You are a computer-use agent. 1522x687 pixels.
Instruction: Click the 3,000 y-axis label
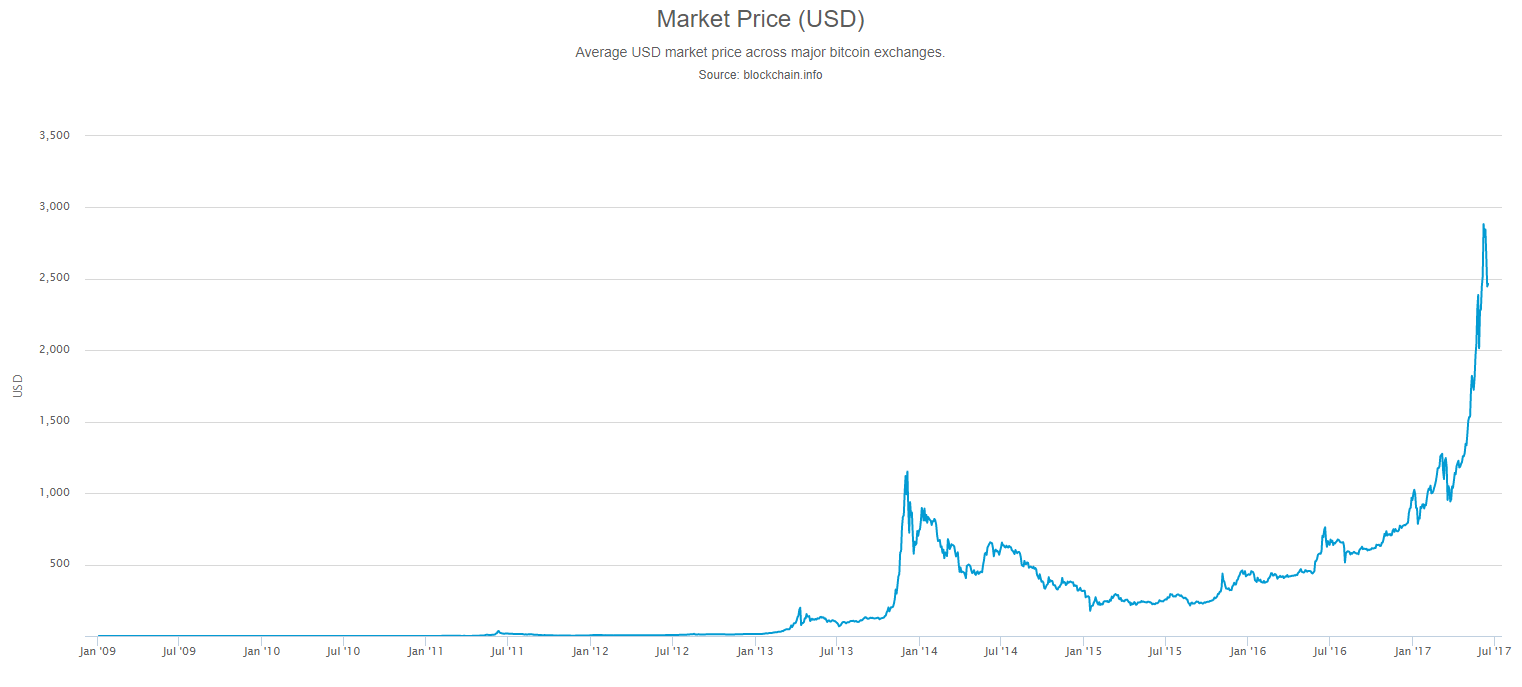(x=53, y=207)
